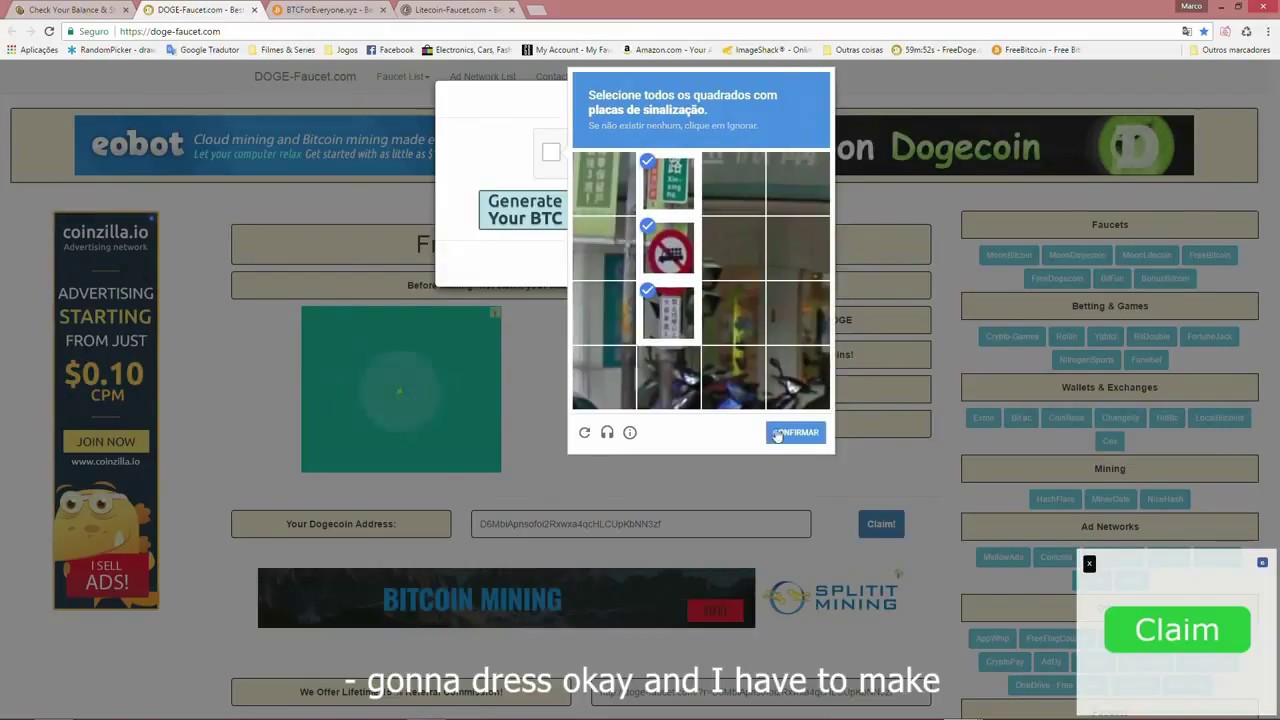Click JOIN NOW on coinzilla ad
Viewport: 1280px width, 720px height.
click(x=106, y=442)
